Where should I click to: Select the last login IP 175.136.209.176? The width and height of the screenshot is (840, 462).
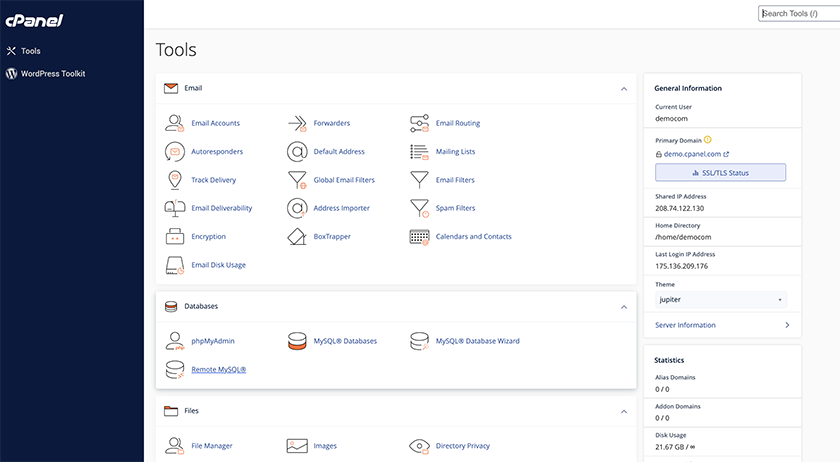681,266
